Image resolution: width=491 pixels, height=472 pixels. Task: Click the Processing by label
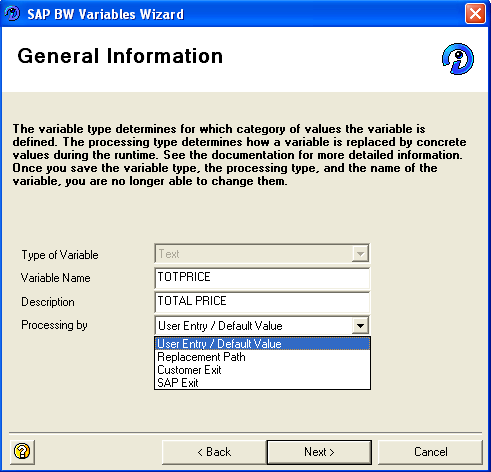pyautogui.click(x=54, y=325)
